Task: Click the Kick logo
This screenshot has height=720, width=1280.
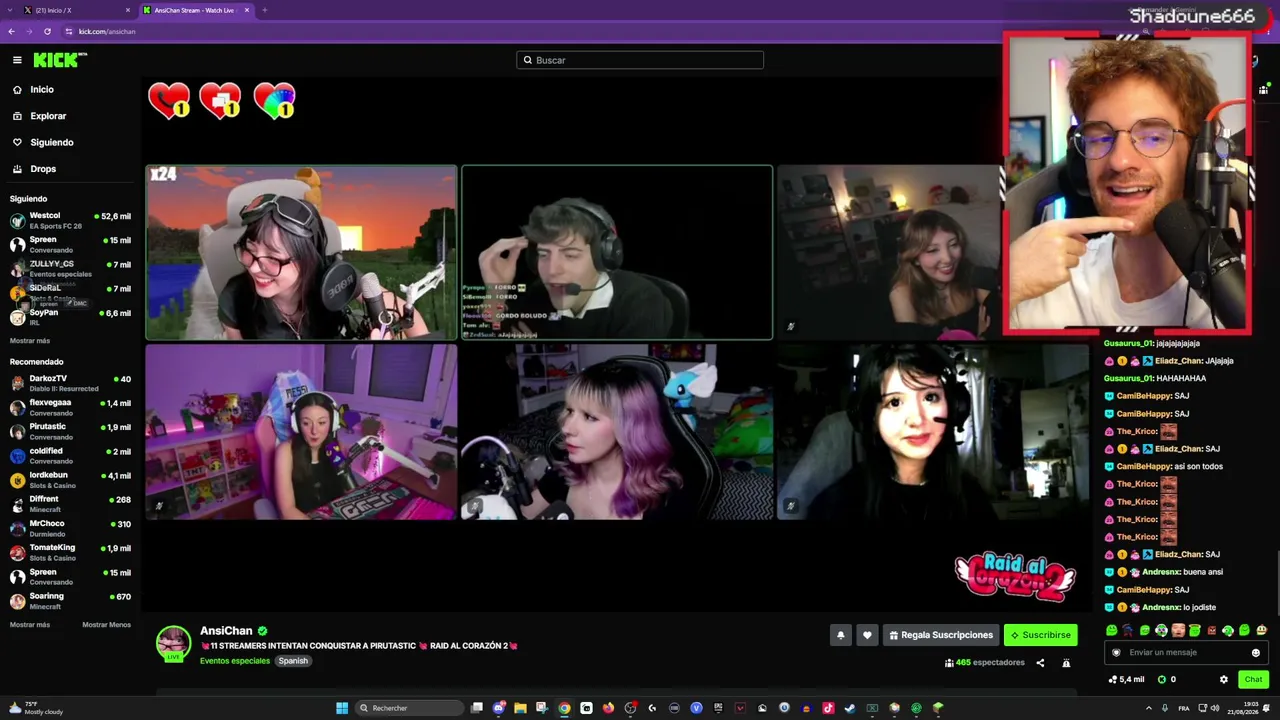Action: point(60,60)
